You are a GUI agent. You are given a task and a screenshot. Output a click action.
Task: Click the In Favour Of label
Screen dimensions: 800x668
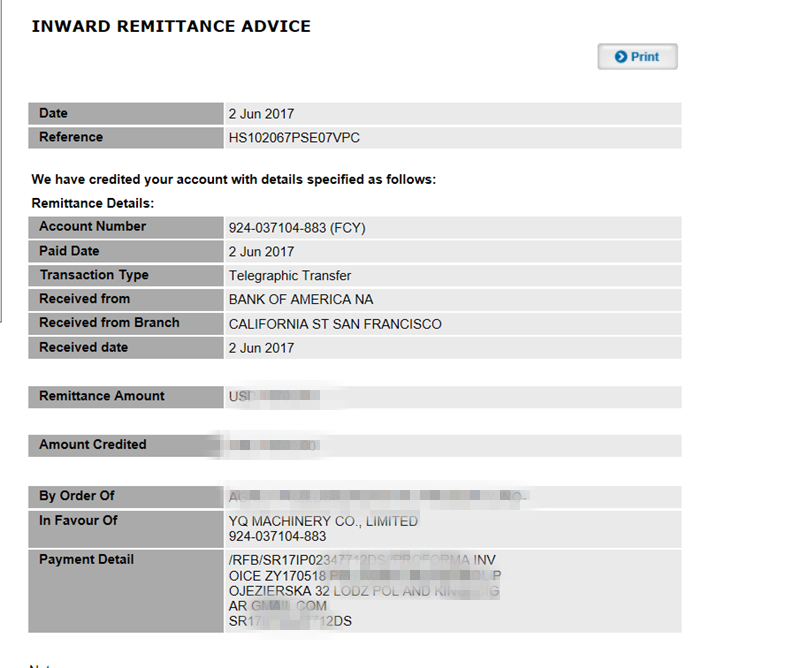78,520
